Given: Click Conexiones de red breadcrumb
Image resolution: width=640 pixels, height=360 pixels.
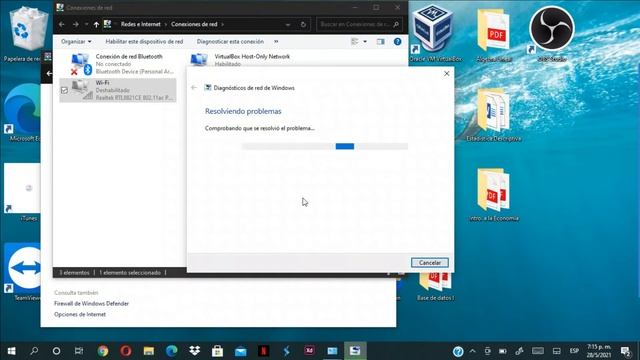Looking at the screenshot, I should pos(194,24).
